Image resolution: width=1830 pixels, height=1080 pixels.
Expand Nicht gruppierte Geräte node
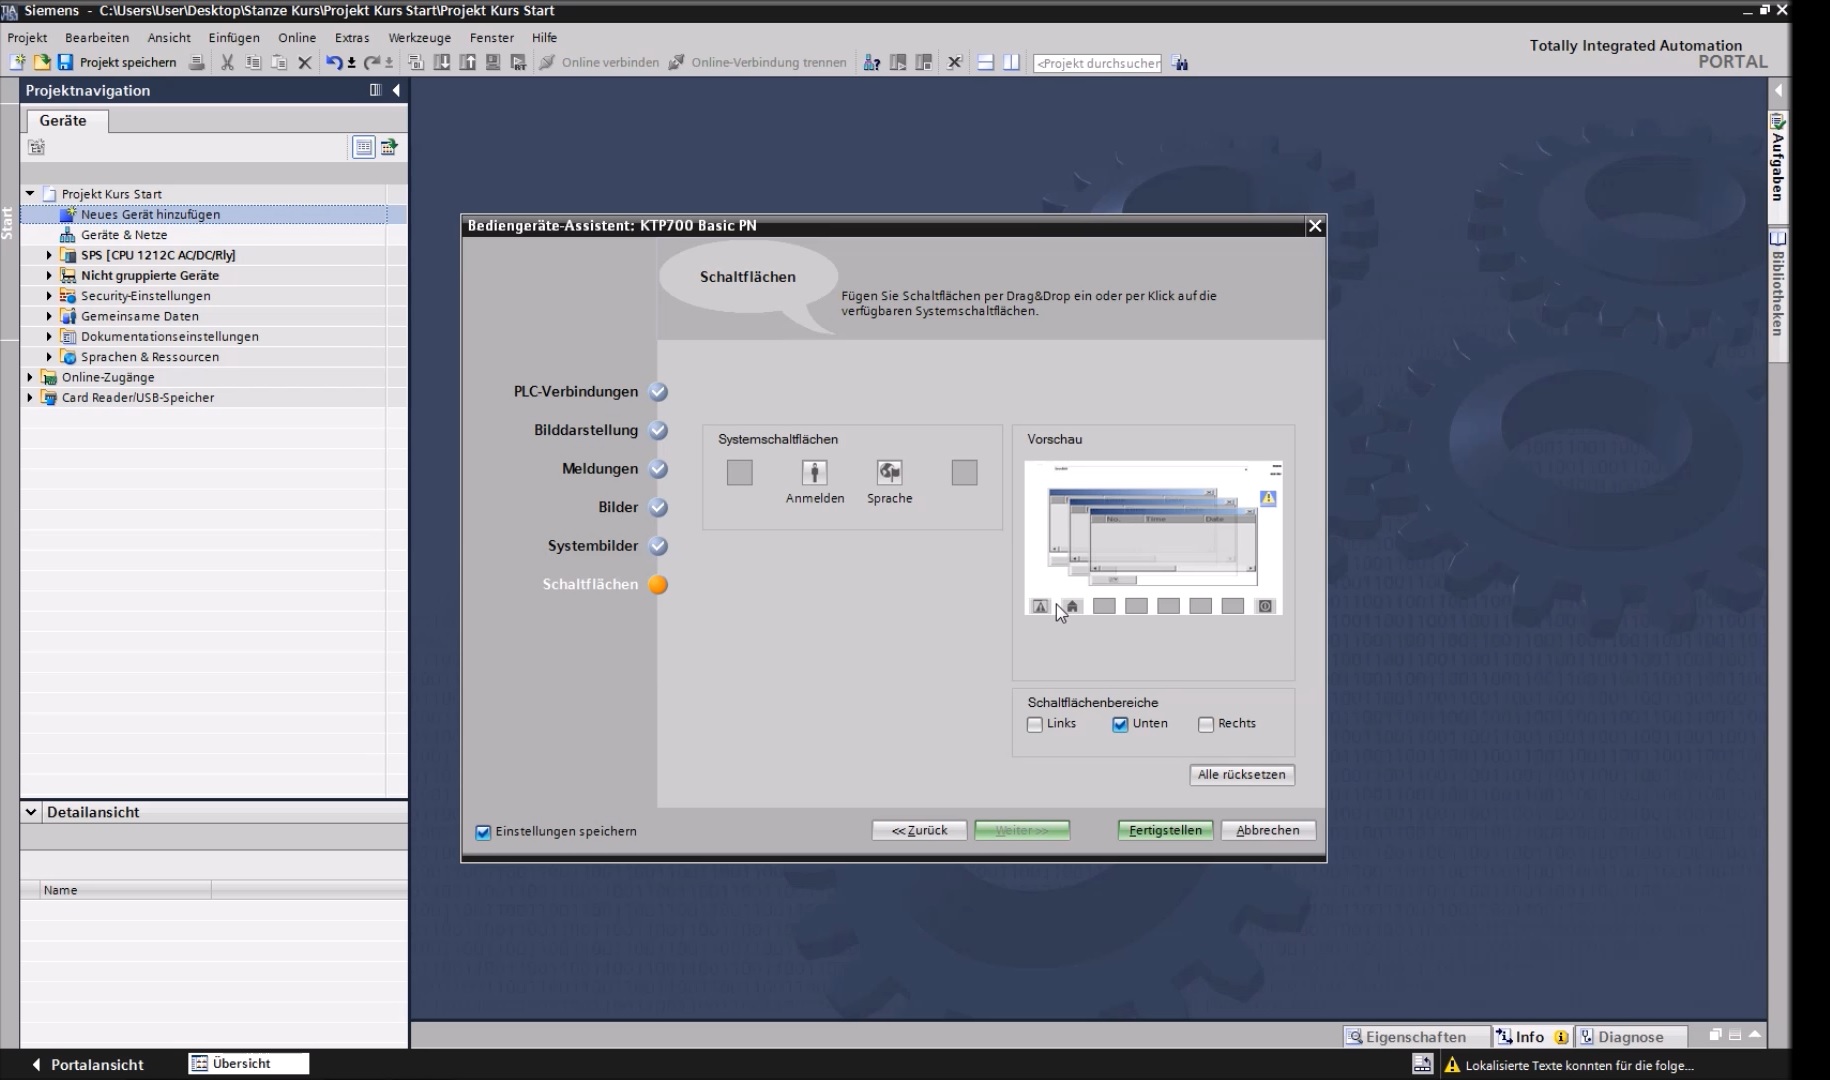click(49, 275)
